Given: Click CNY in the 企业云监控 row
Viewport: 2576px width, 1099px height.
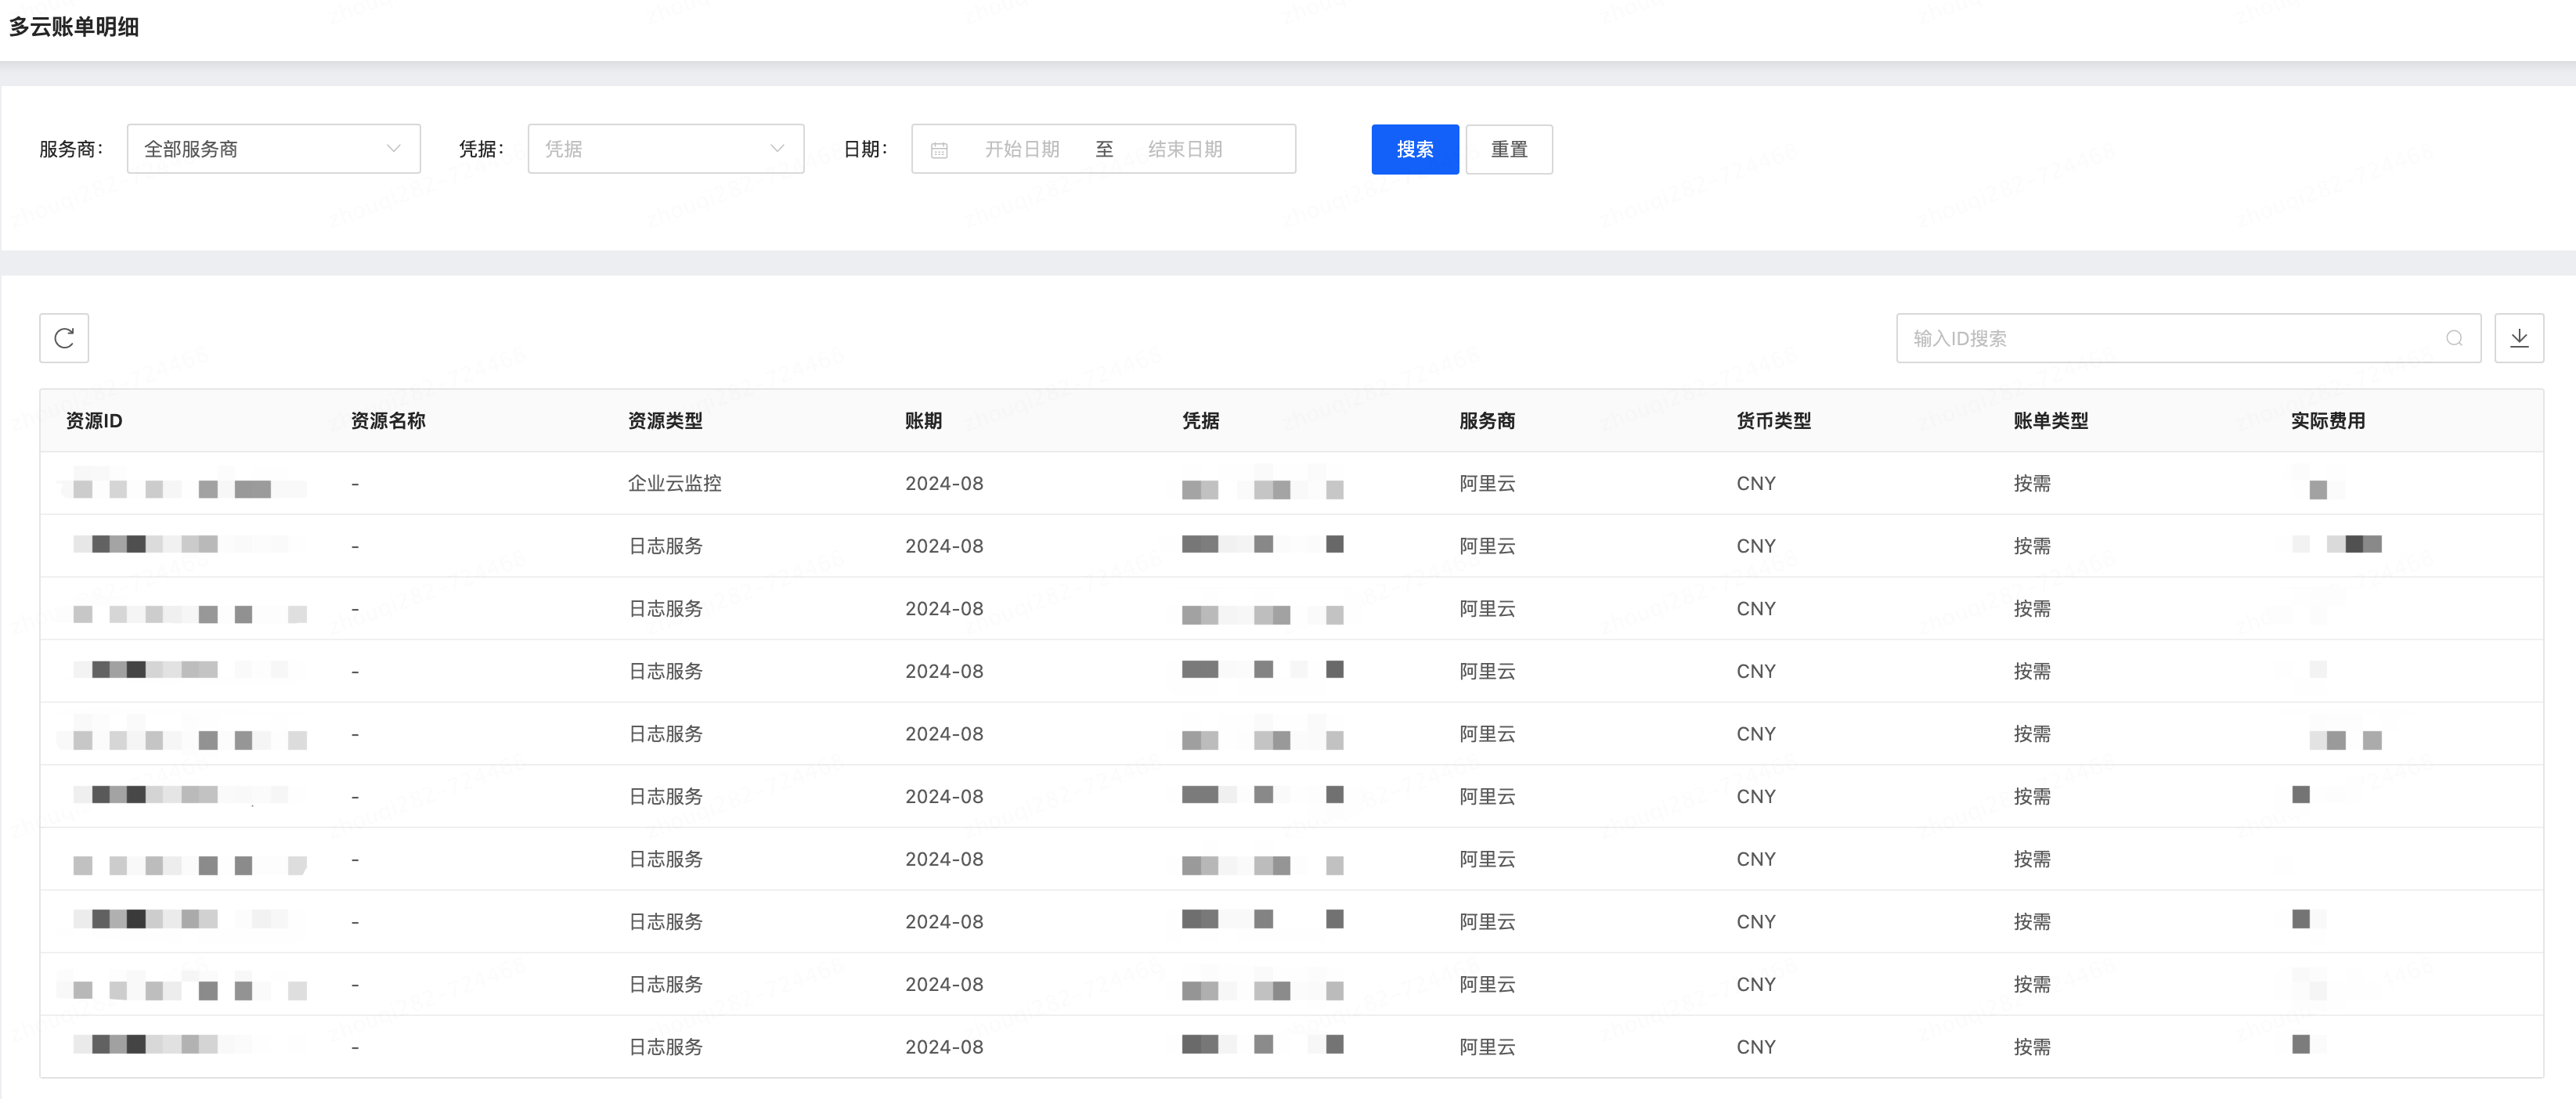Looking at the screenshot, I should pyautogui.click(x=1755, y=483).
